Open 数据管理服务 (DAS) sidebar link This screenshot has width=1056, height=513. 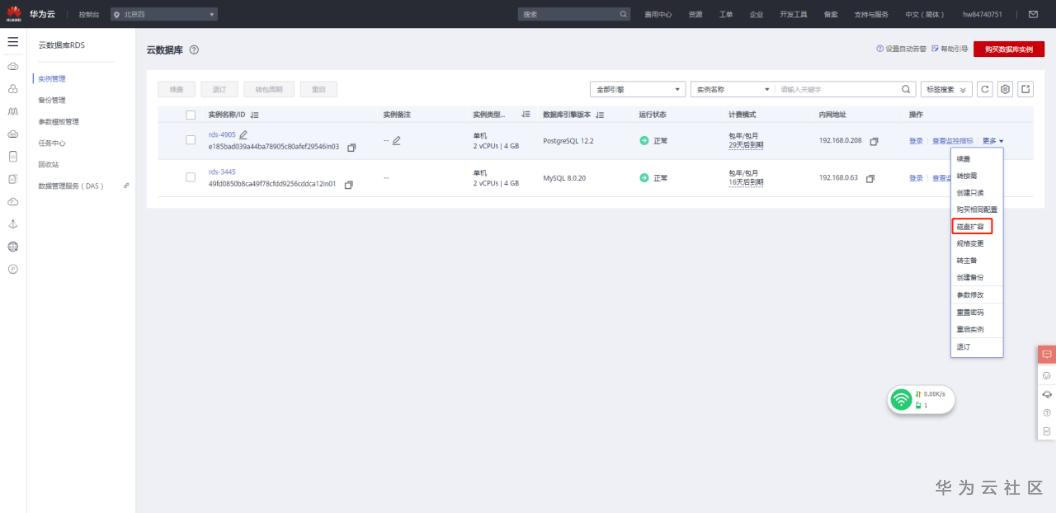[x=71, y=186]
